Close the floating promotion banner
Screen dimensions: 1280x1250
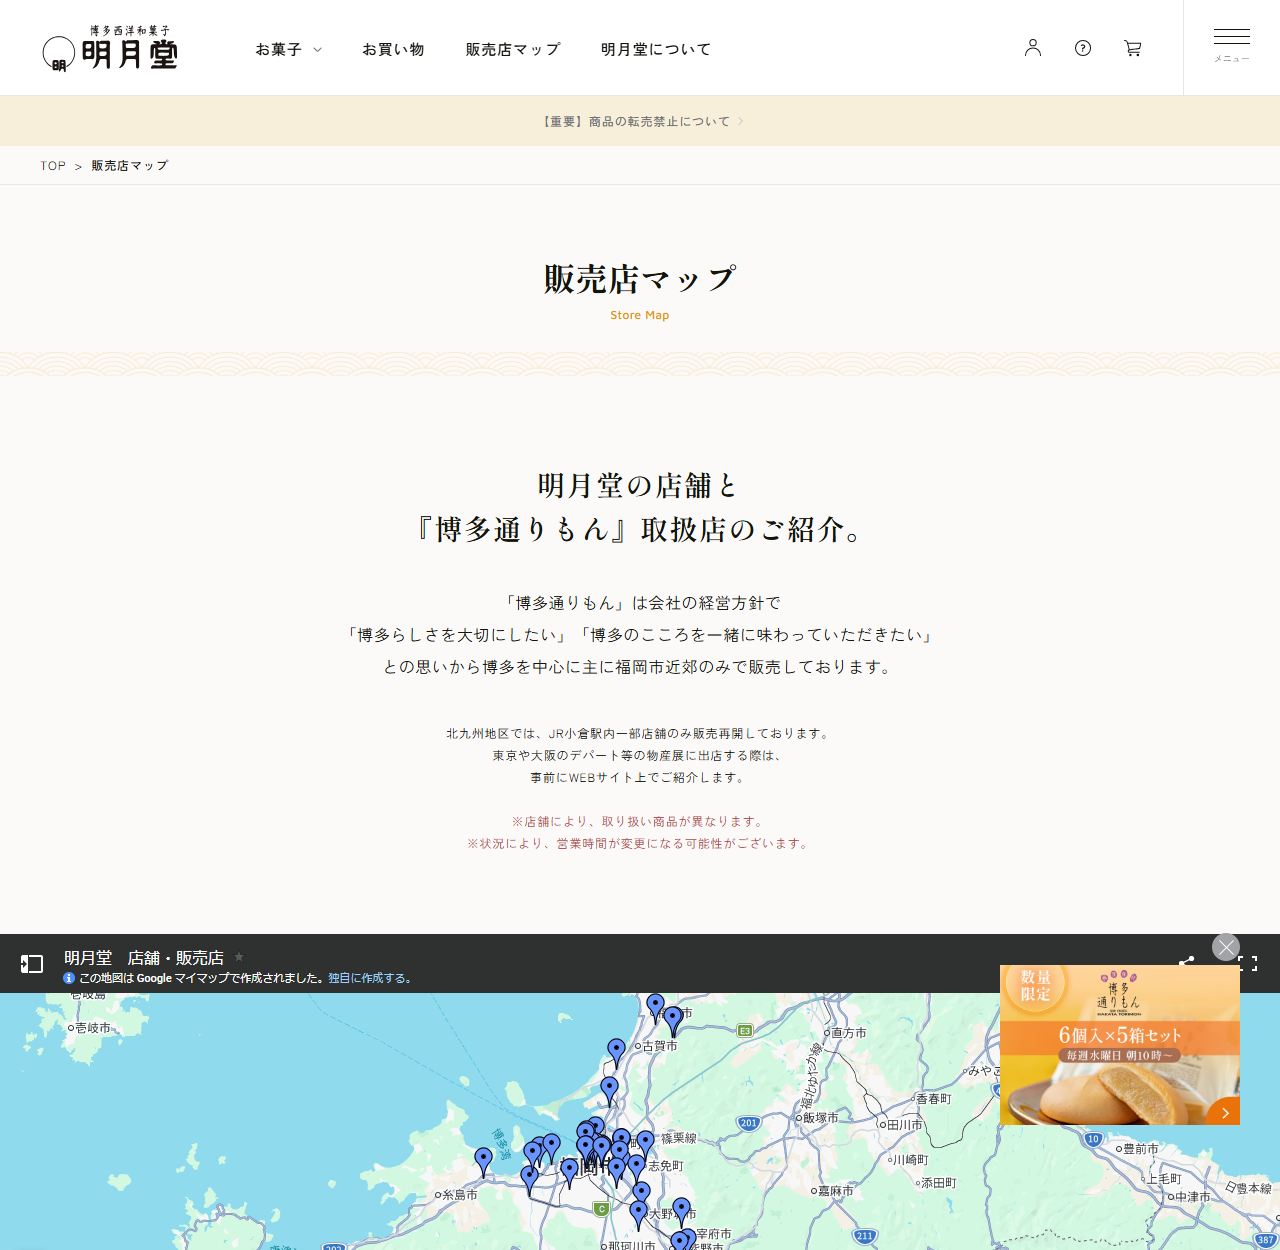pyautogui.click(x=1226, y=947)
